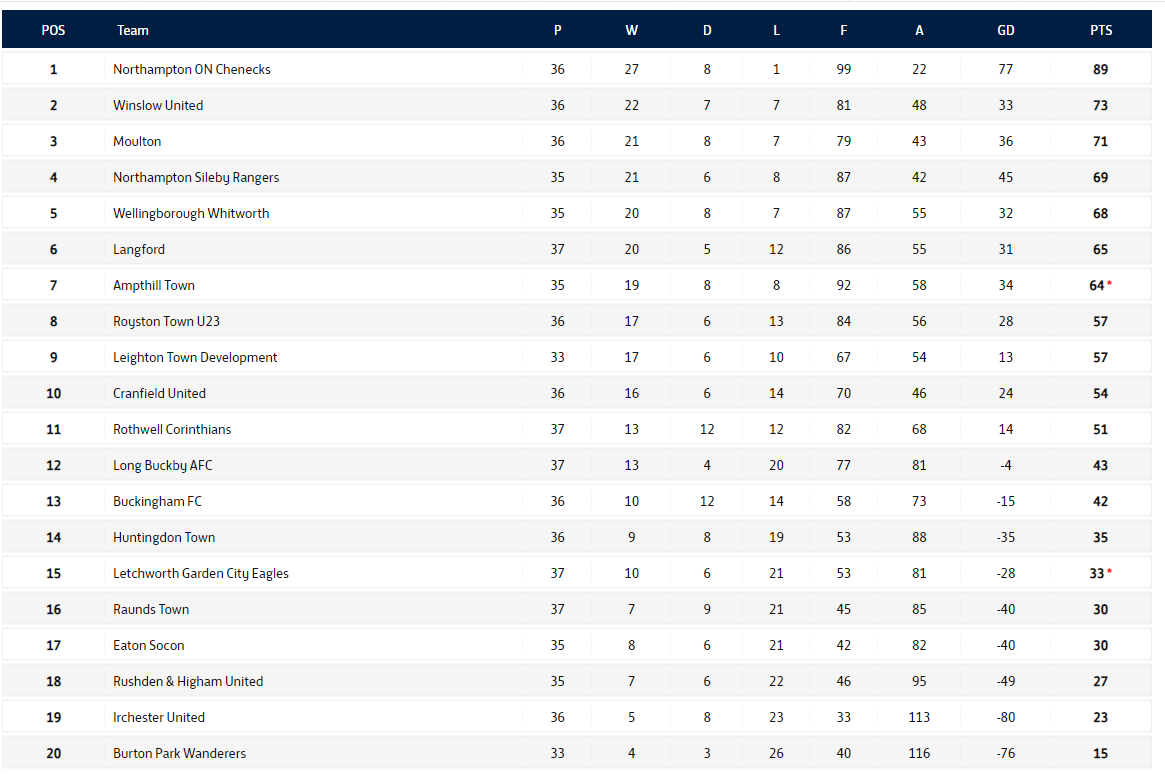Viewport: 1165px width, 774px height.
Task: Click the Winslow United team name
Action: point(158,106)
